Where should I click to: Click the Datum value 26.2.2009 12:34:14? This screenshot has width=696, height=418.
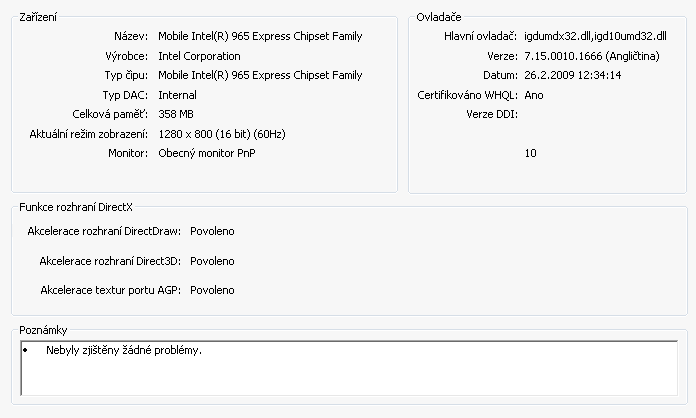(573, 75)
